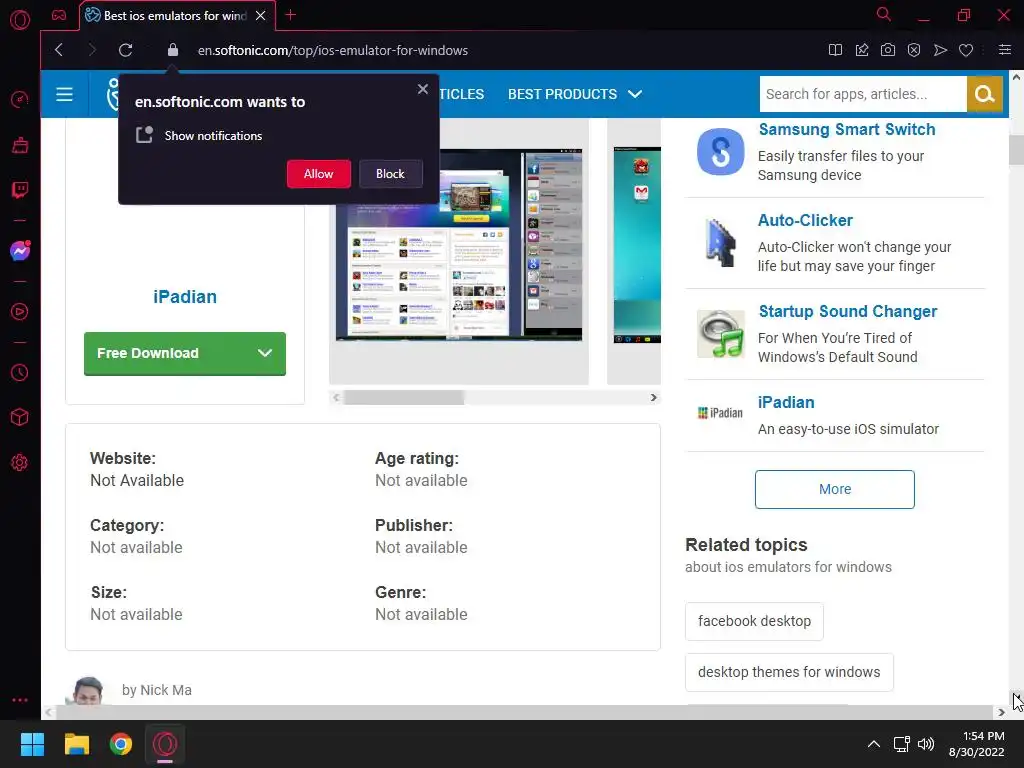Open volume control in system tray
Viewport: 1024px width, 768px height.
click(925, 744)
